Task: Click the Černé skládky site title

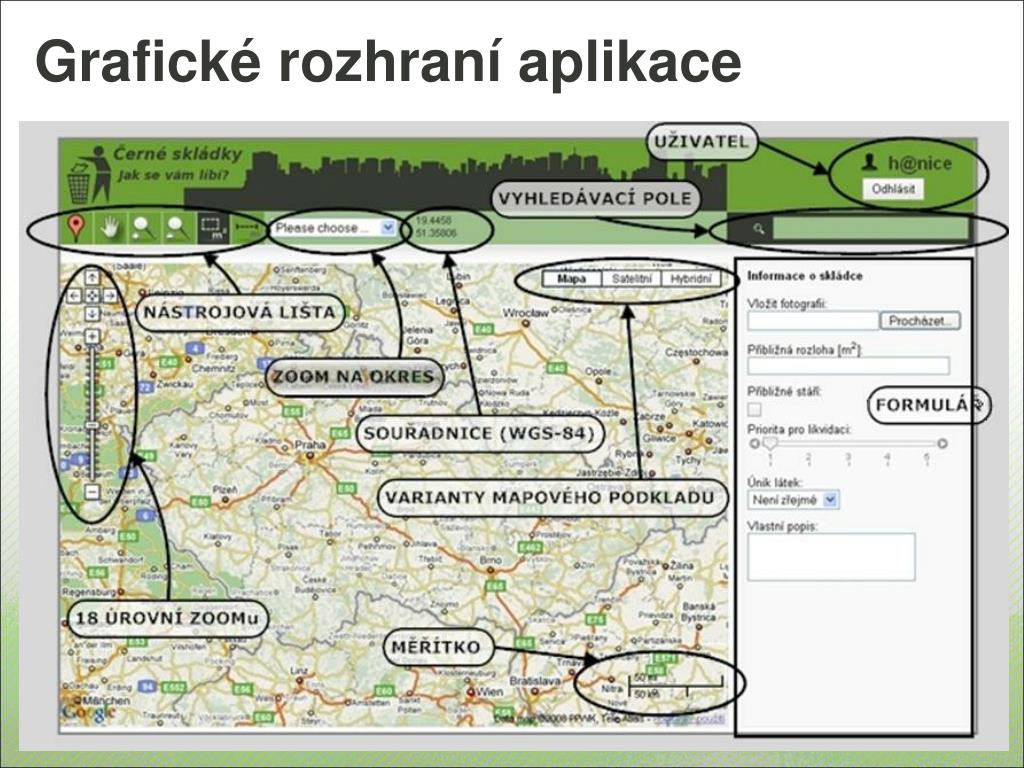Action: click(178, 154)
